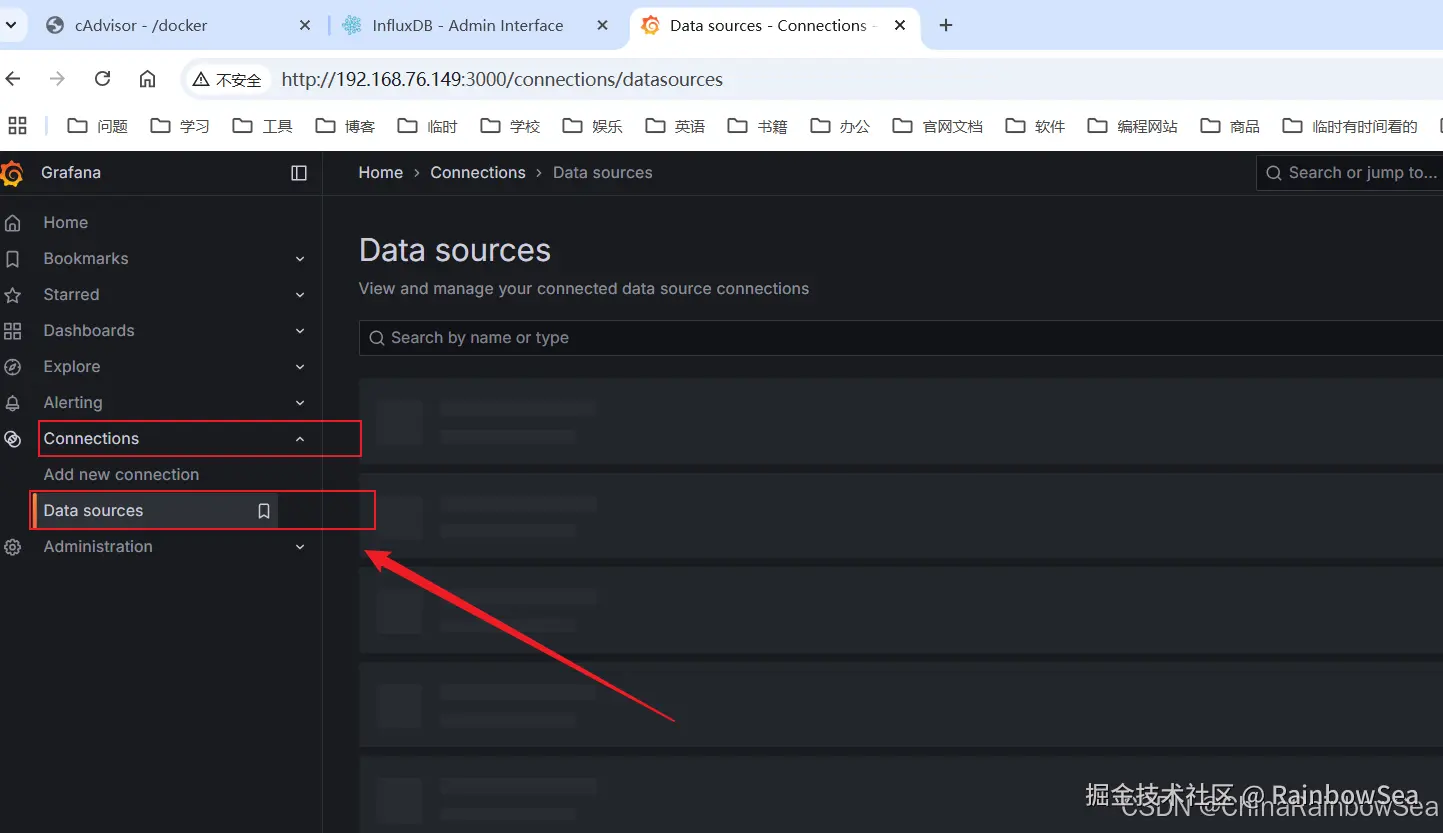This screenshot has width=1443, height=833.
Task: Click the browser forward arrow
Action: pos(58,79)
